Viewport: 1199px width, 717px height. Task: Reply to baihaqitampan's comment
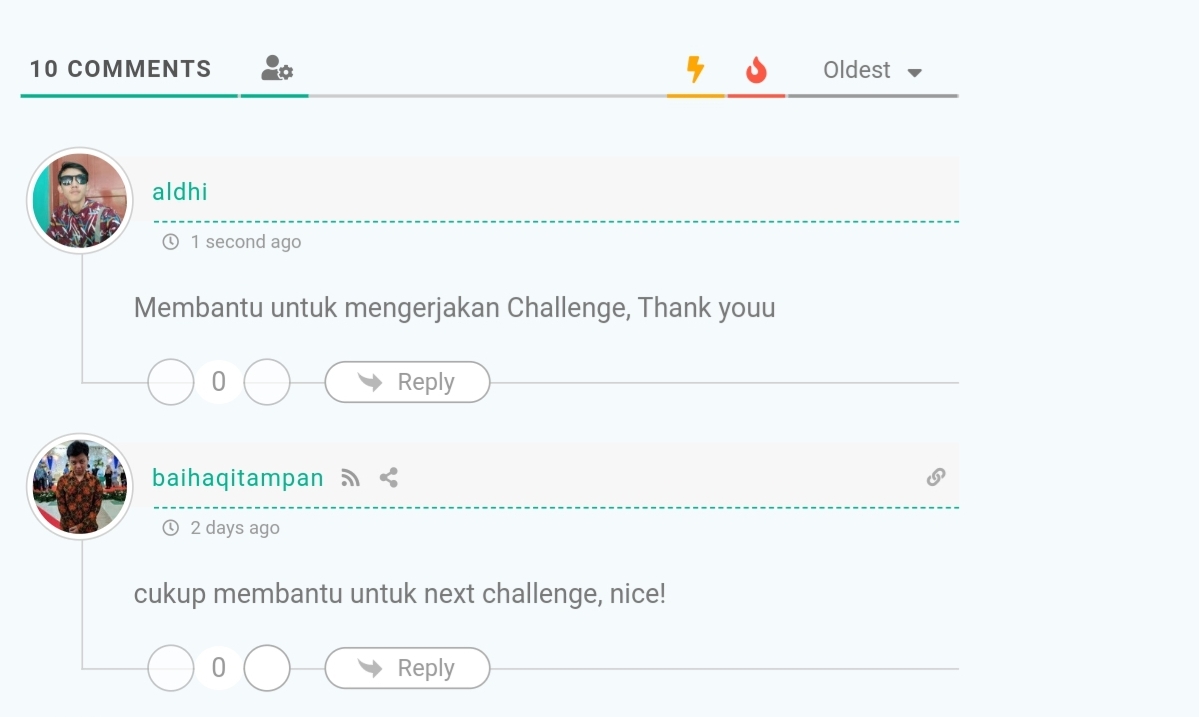pos(407,667)
